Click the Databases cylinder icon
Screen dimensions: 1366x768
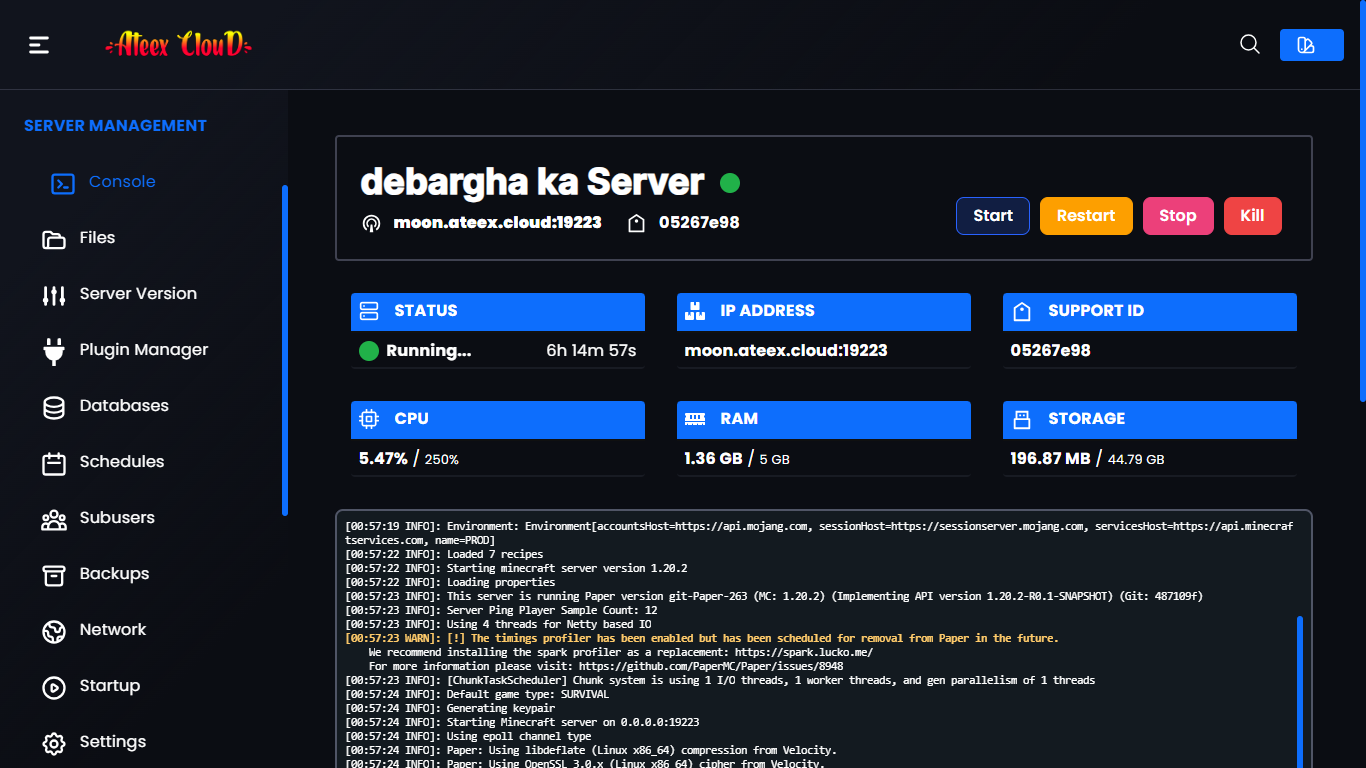pyautogui.click(x=53, y=407)
